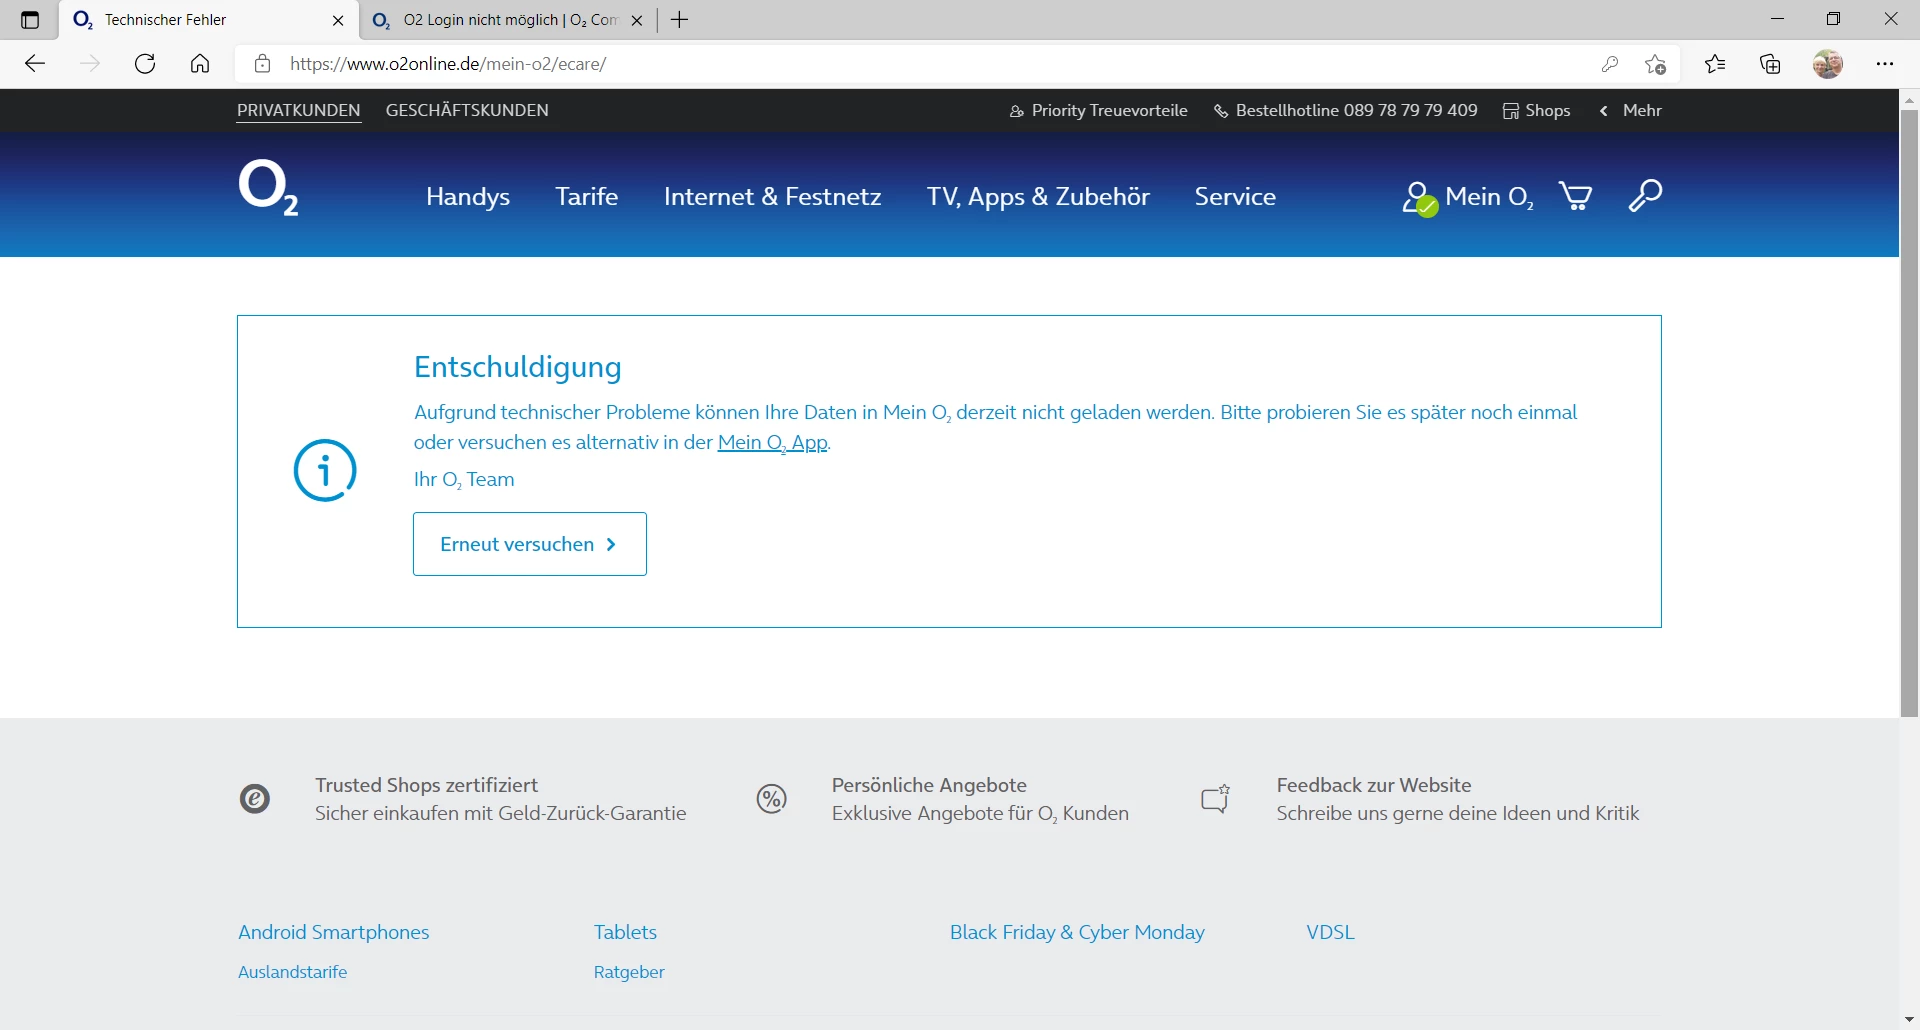The height and width of the screenshot is (1030, 1920).
Task: Open the site search magnifier icon
Action: tap(1645, 196)
